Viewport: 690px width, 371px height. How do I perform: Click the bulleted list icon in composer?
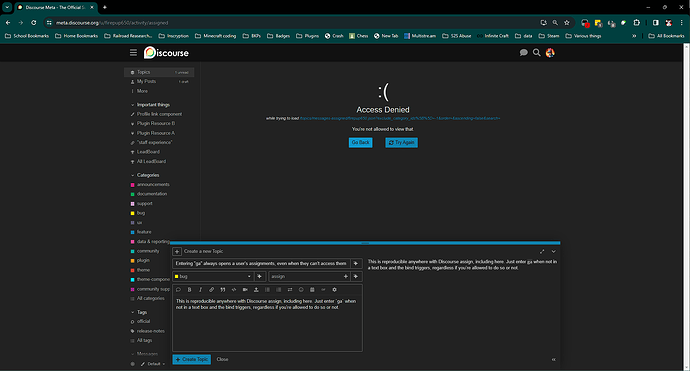[267, 290]
